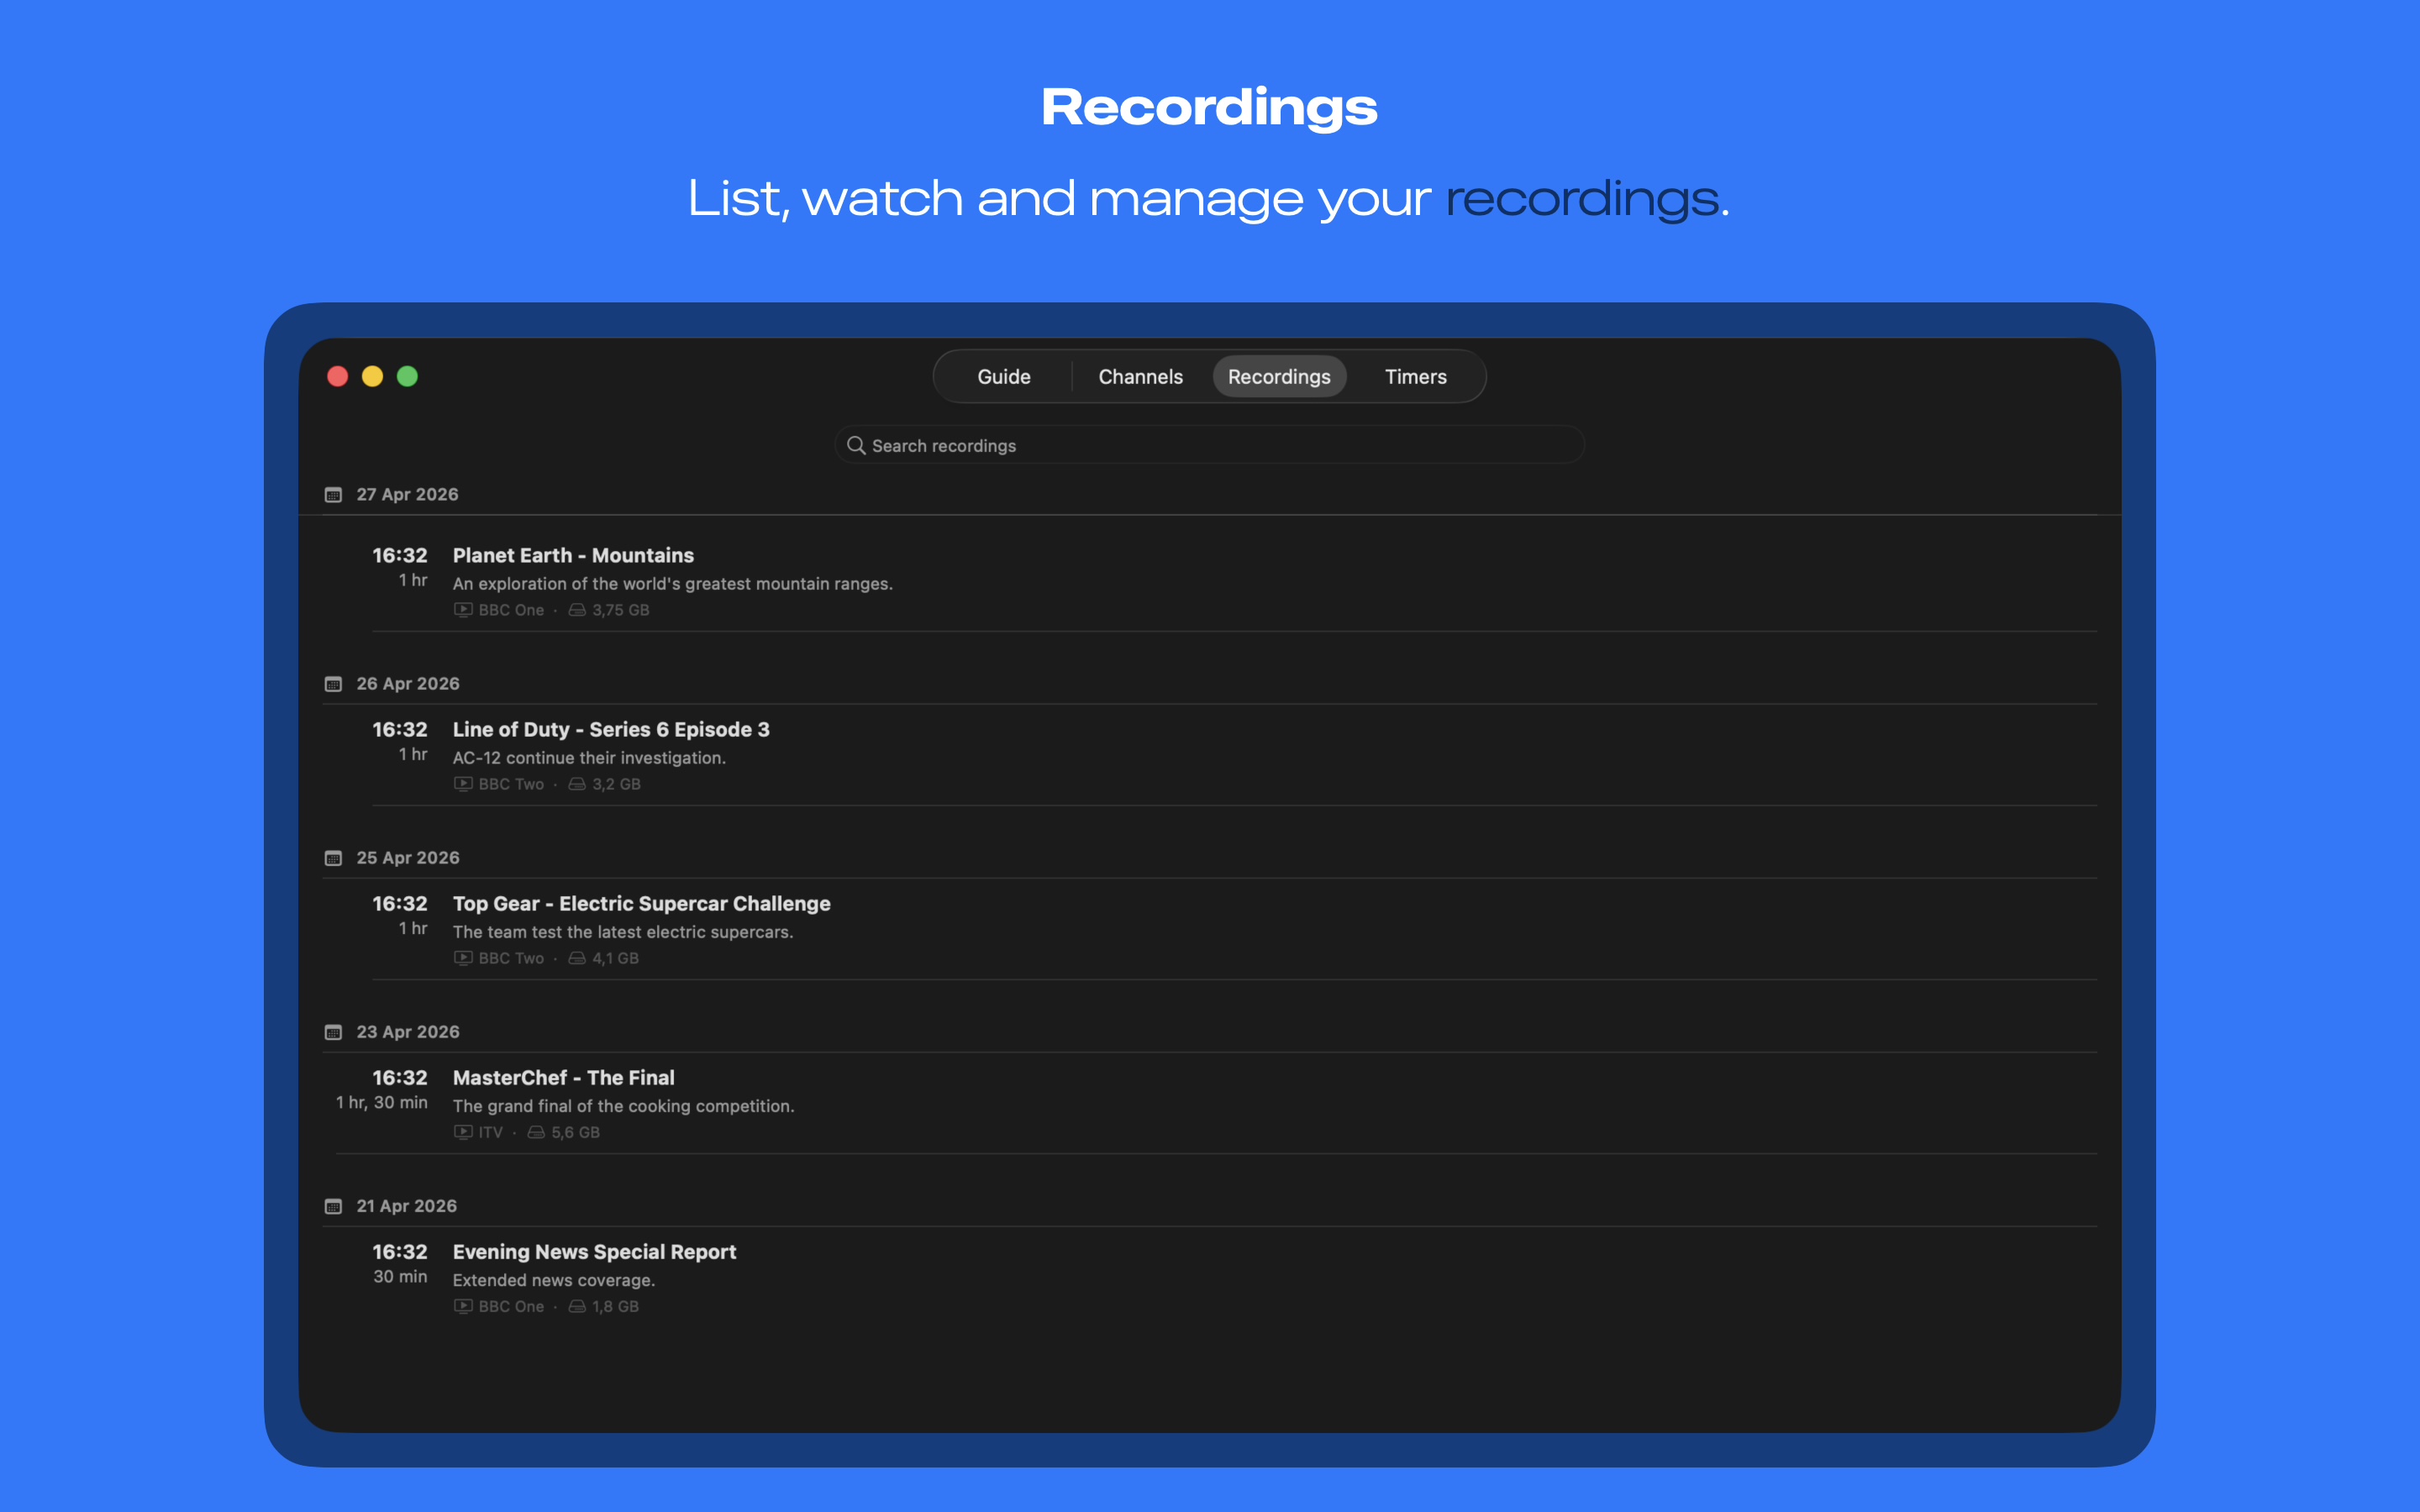Image resolution: width=2420 pixels, height=1512 pixels.
Task: Click BBC One label in Planet Earth row
Action: click(511, 610)
